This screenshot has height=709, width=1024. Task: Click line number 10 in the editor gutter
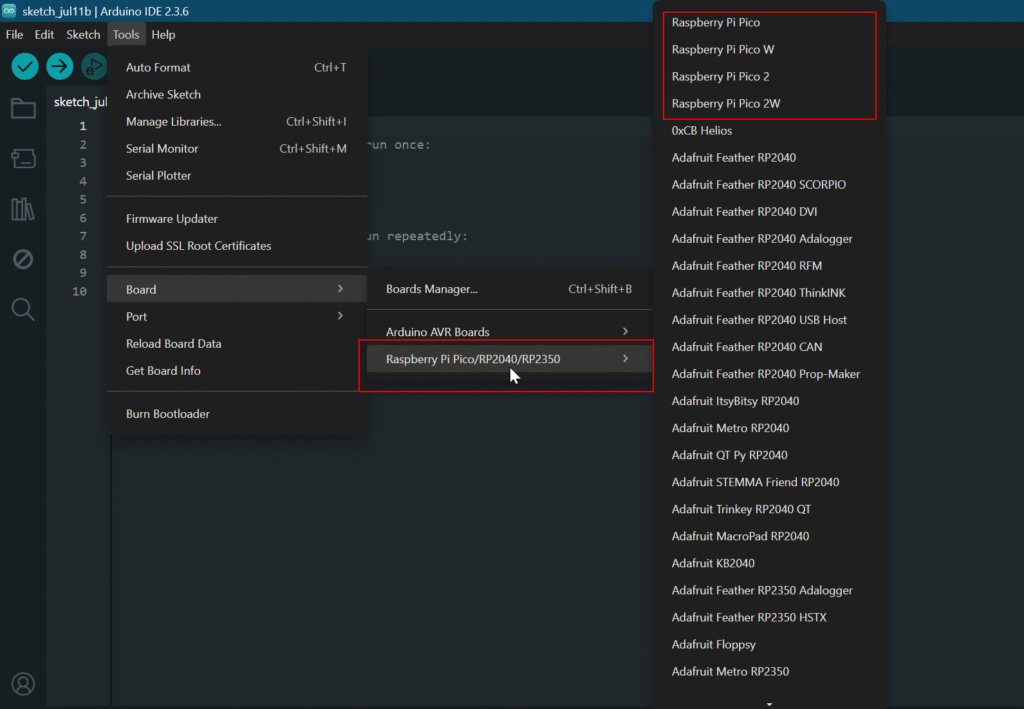[80, 291]
